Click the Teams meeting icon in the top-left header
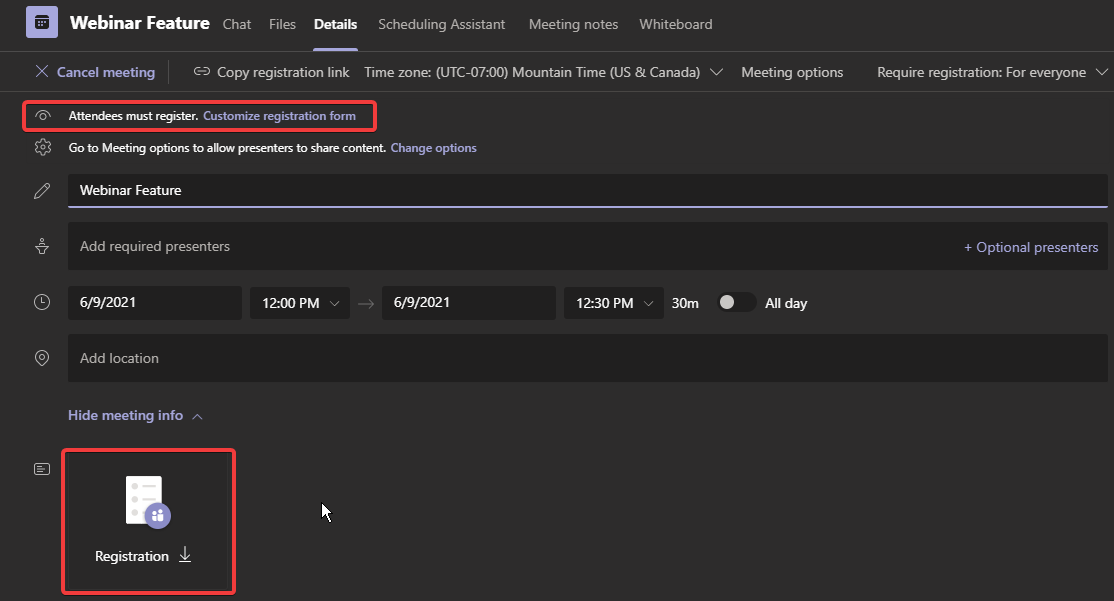This screenshot has height=601, width=1114. (x=41, y=21)
